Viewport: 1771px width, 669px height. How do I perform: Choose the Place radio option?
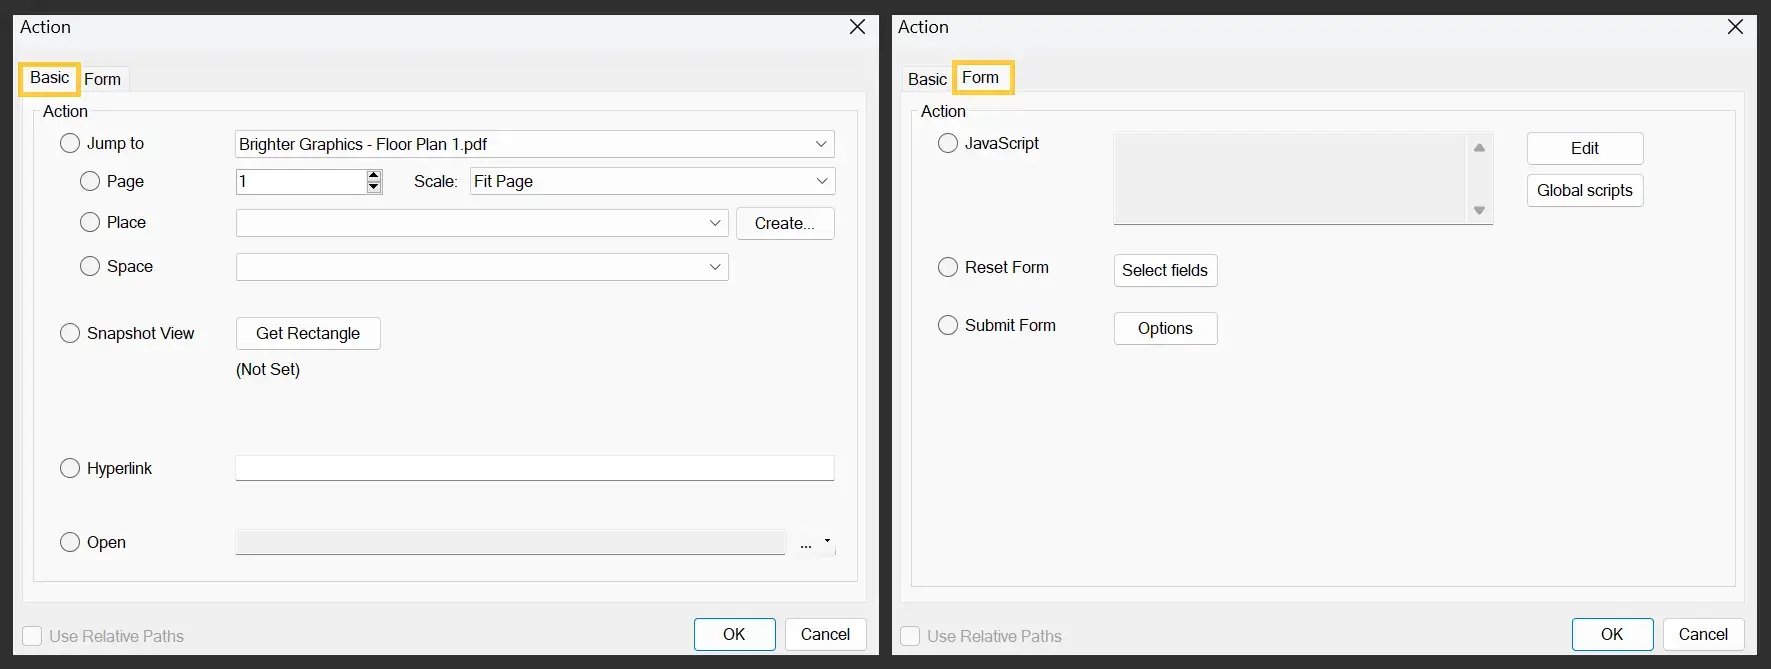tap(90, 222)
